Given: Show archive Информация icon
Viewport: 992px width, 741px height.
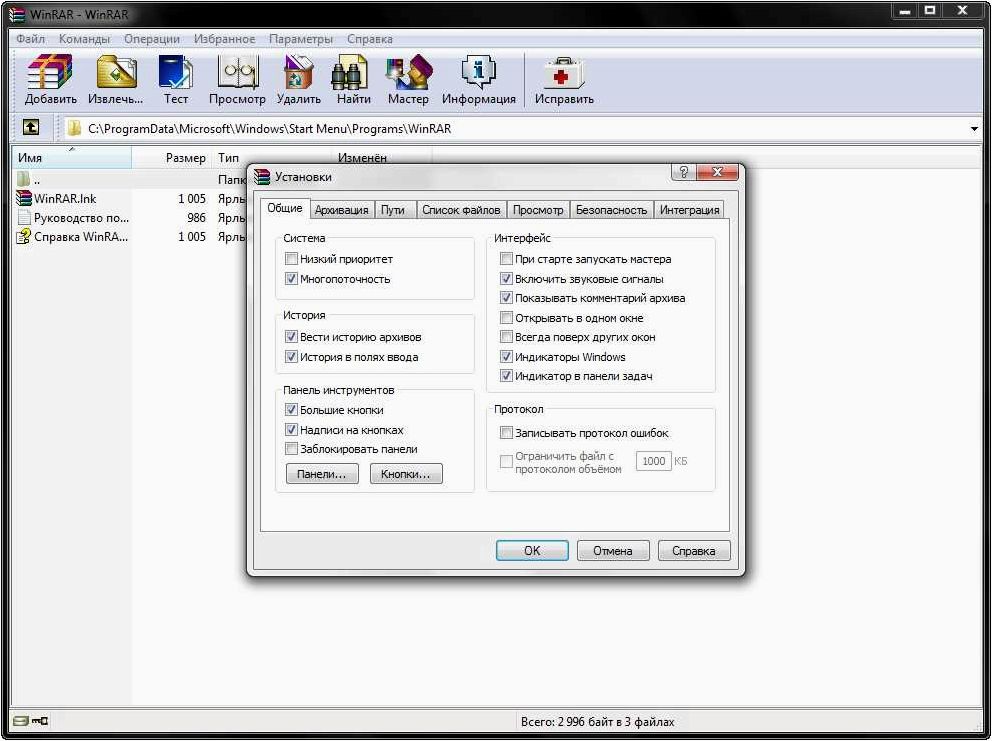Looking at the screenshot, I should click(478, 72).
